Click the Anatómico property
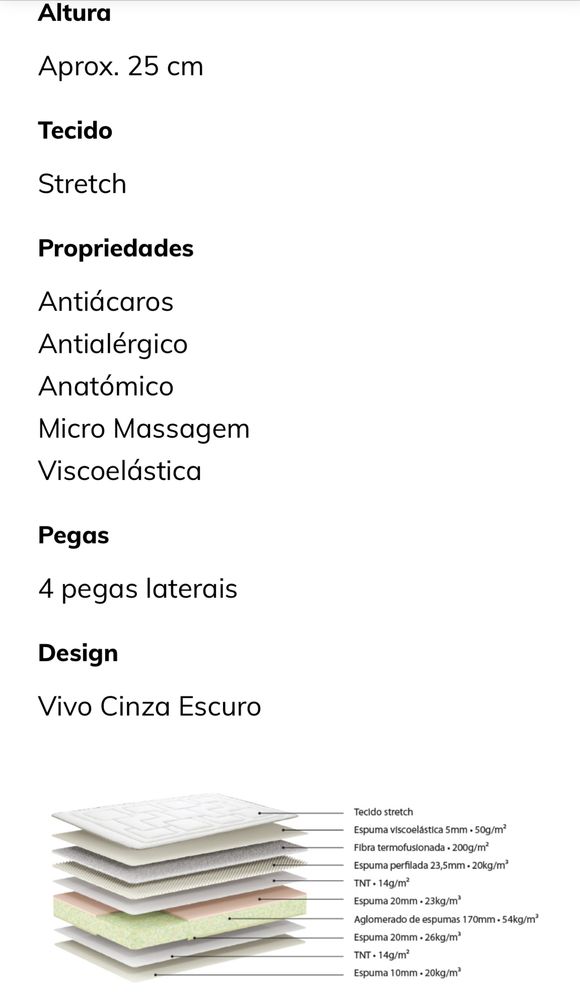580x999 pixels. pyautogui.click(x=106, y=386)
